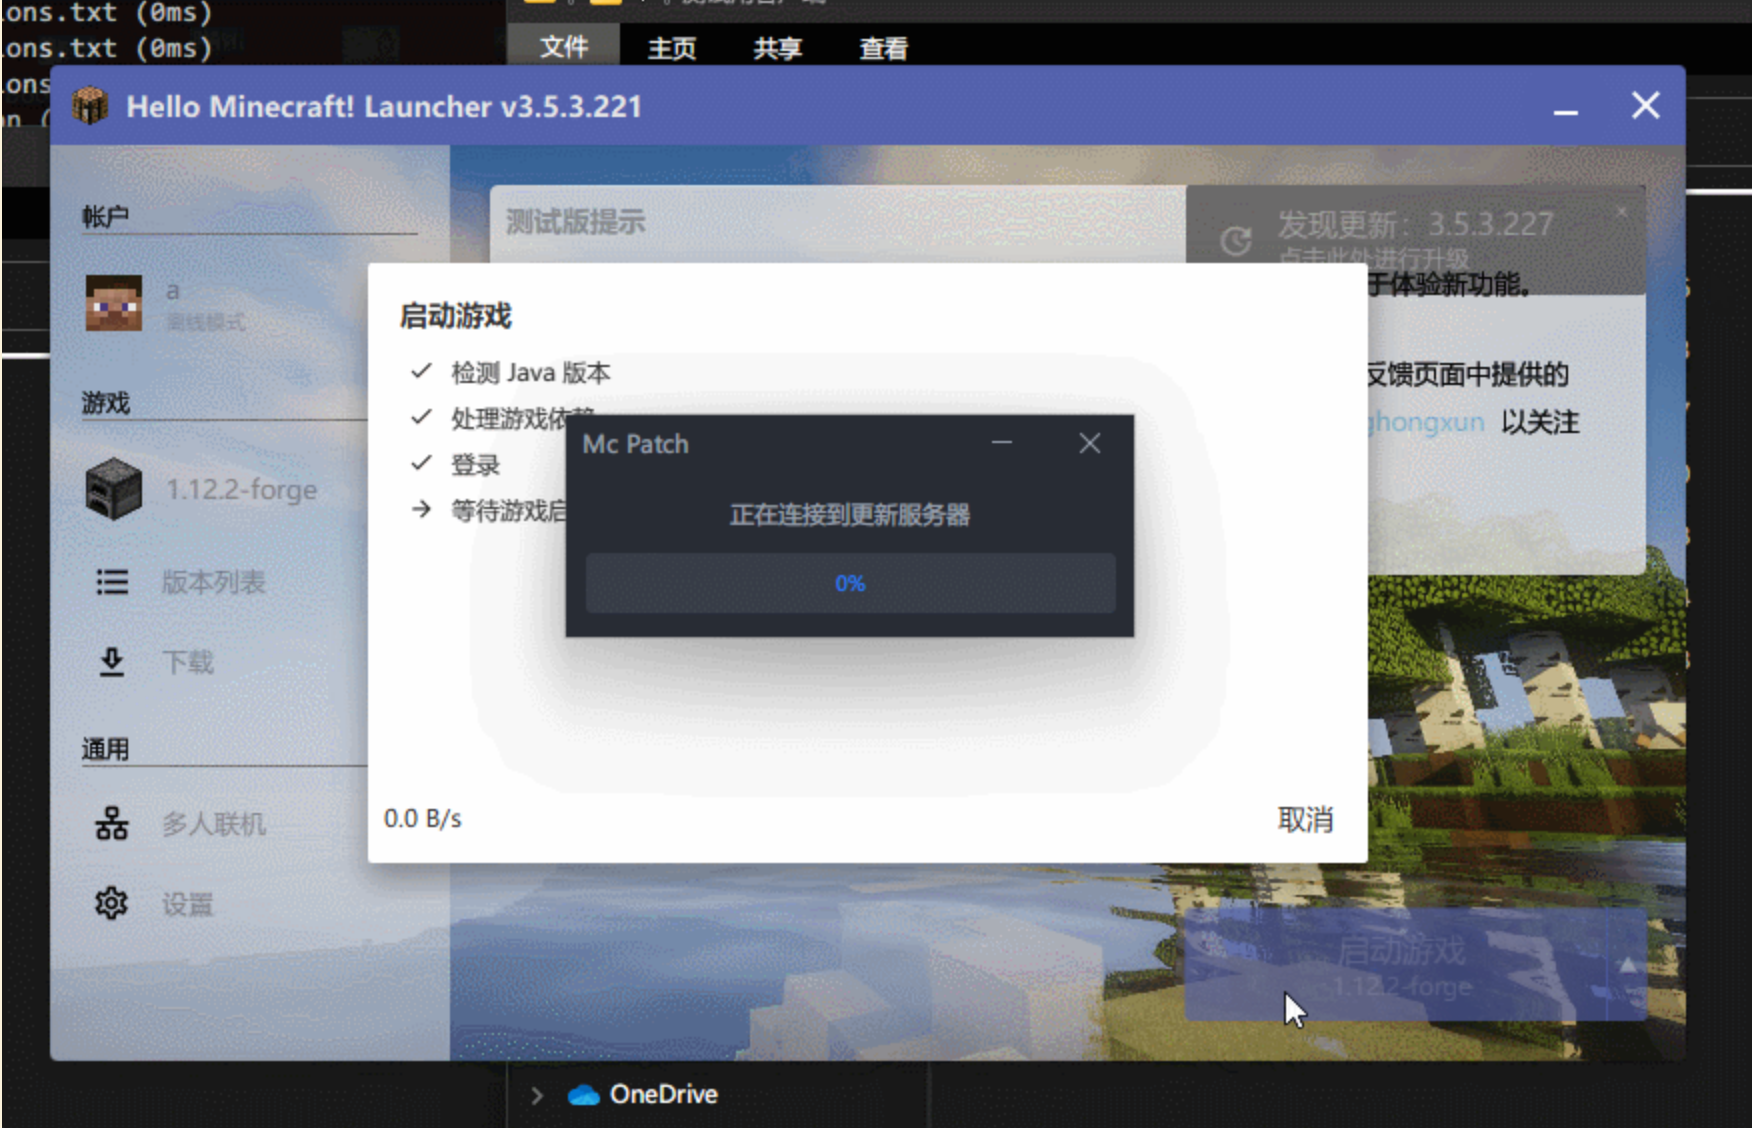1752x1128 pixels.
Task: Click the account name a
Action: (173, 291)
